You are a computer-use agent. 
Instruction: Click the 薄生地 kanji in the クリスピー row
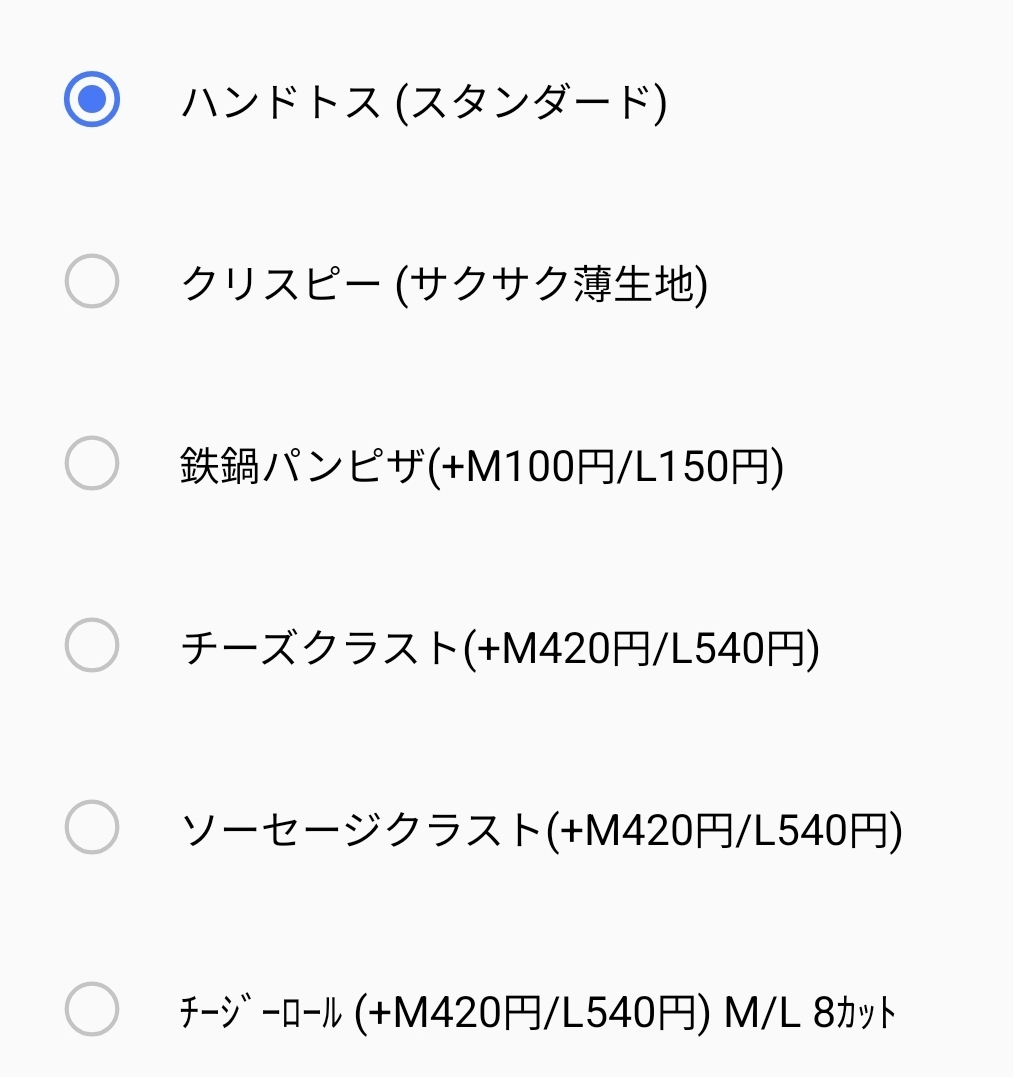click(x=633, y=284)
